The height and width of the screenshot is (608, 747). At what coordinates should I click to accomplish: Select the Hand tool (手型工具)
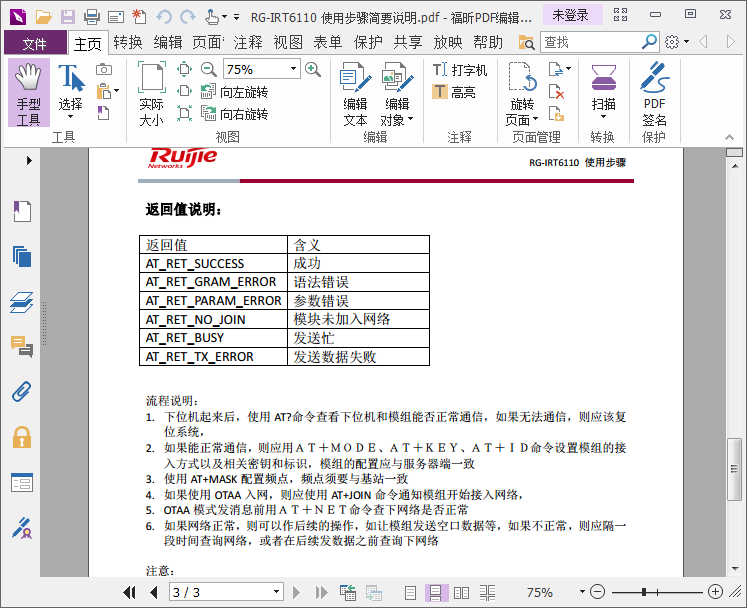(x=29, y=93)
